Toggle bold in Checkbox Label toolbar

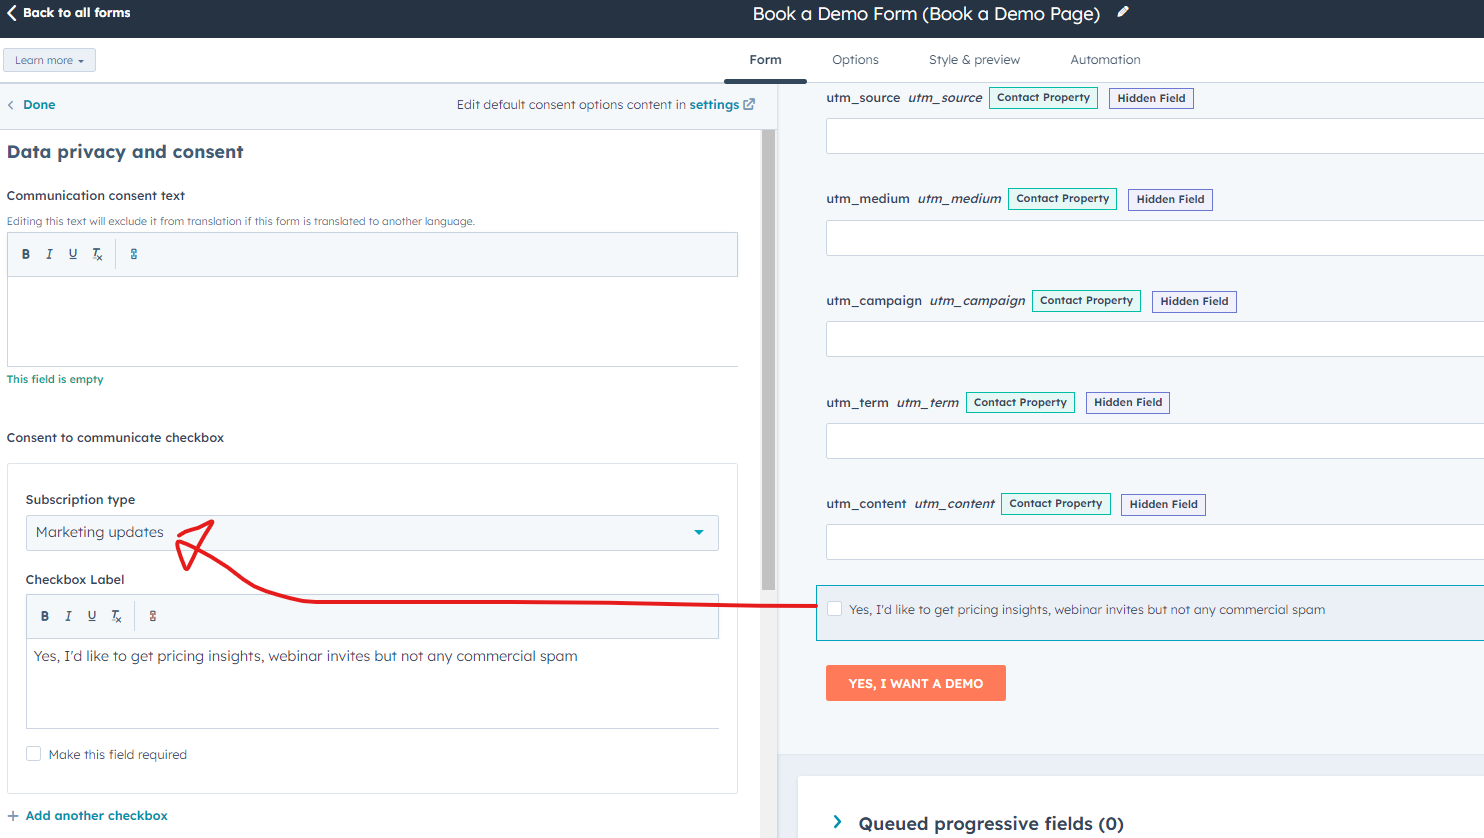pos(45,616)
